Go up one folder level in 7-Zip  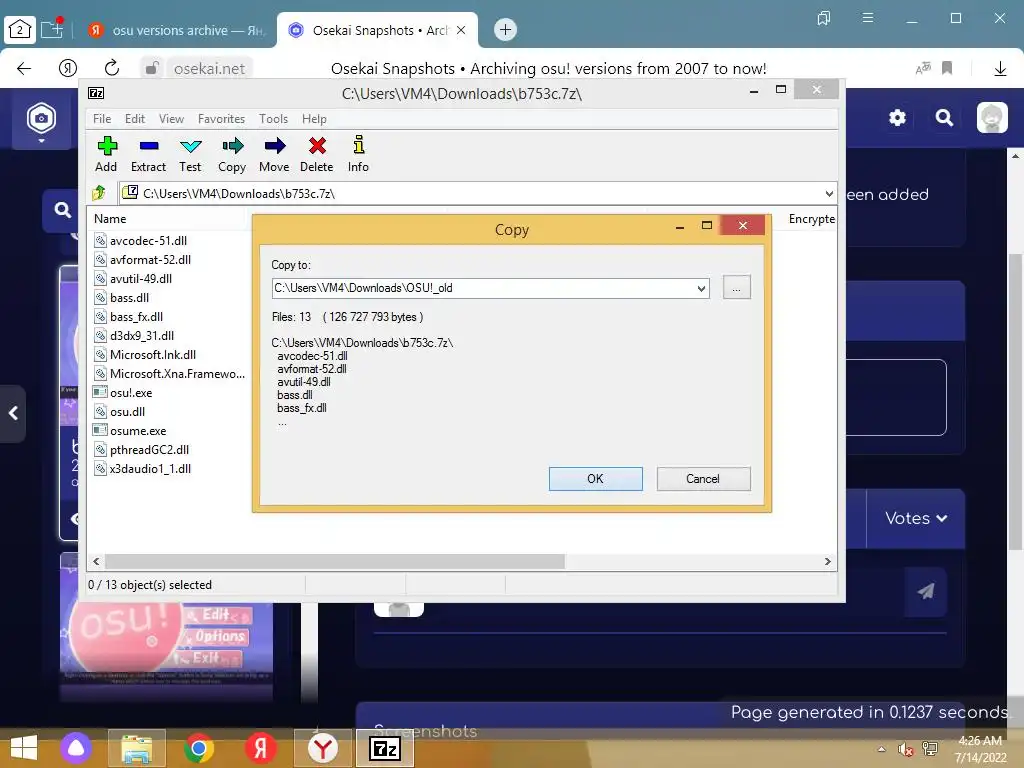tap(99, 193)
